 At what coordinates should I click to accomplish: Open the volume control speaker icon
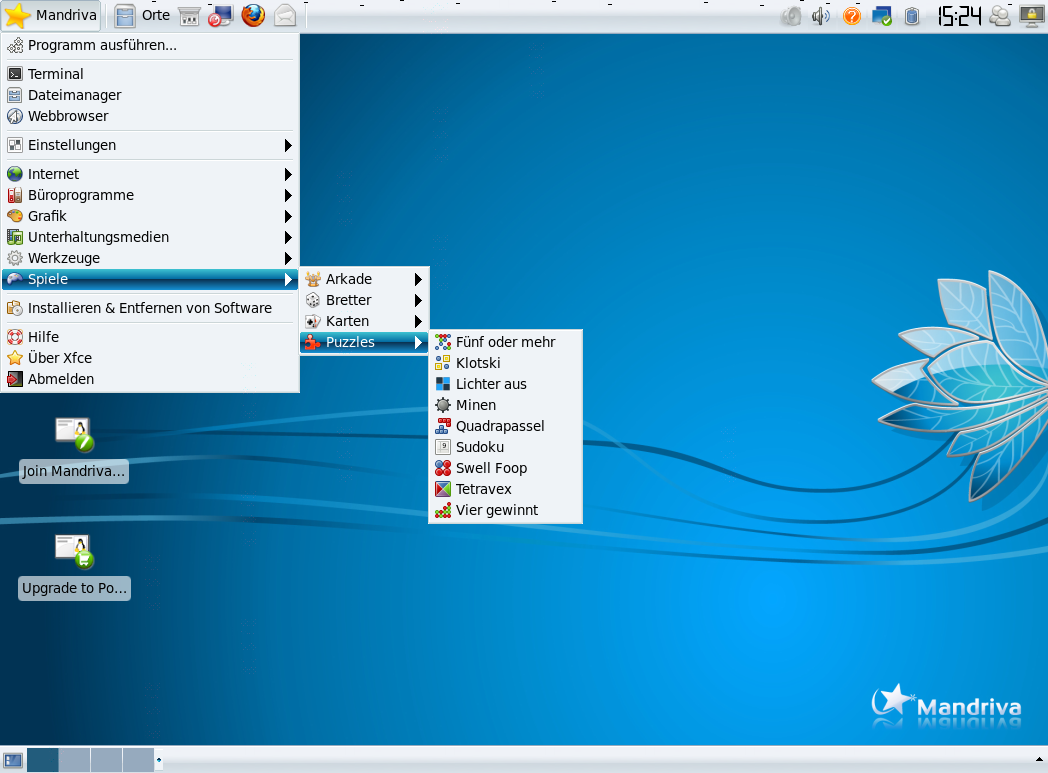coord(820,15)
